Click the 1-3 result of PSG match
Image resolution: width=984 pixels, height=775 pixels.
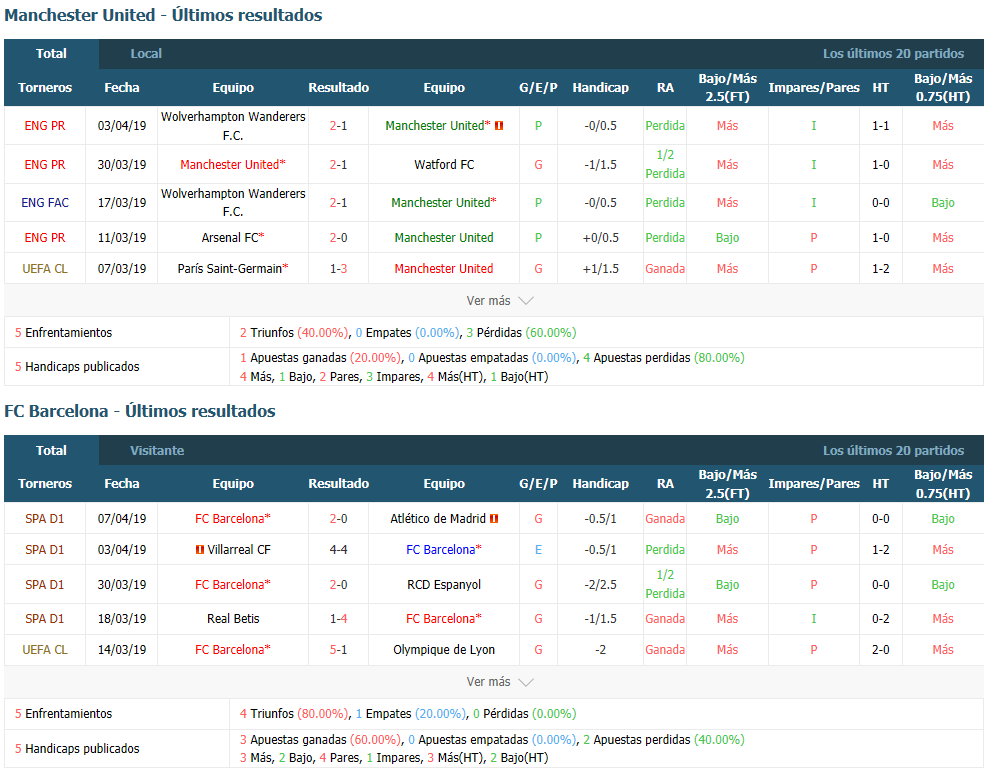click(338, 269)
